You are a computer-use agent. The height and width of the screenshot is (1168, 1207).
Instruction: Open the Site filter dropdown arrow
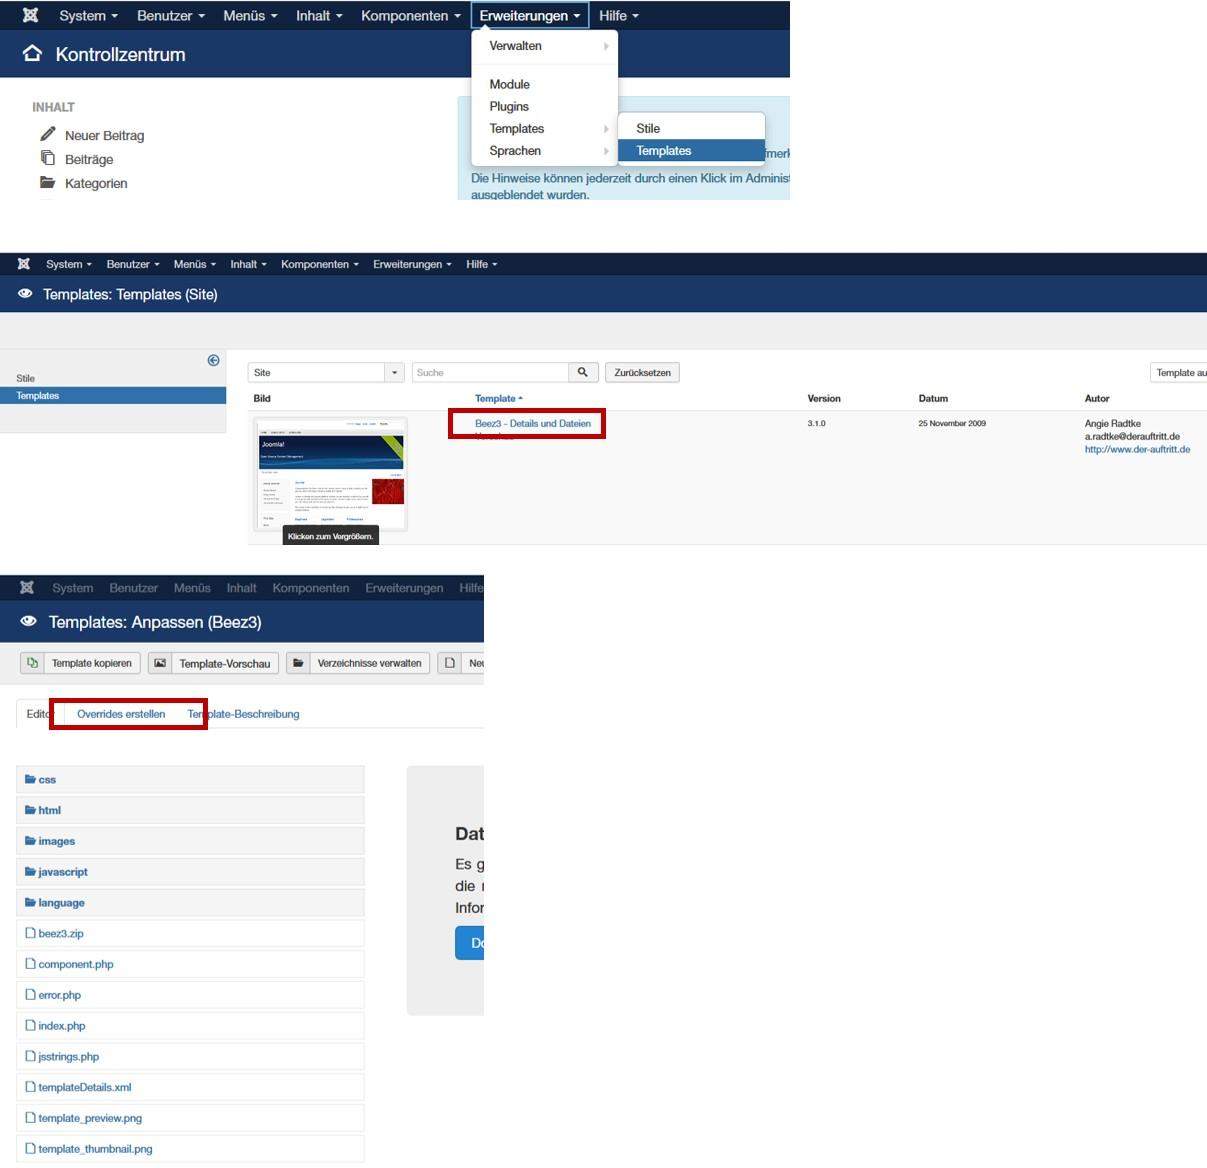[x=395, y=372]
